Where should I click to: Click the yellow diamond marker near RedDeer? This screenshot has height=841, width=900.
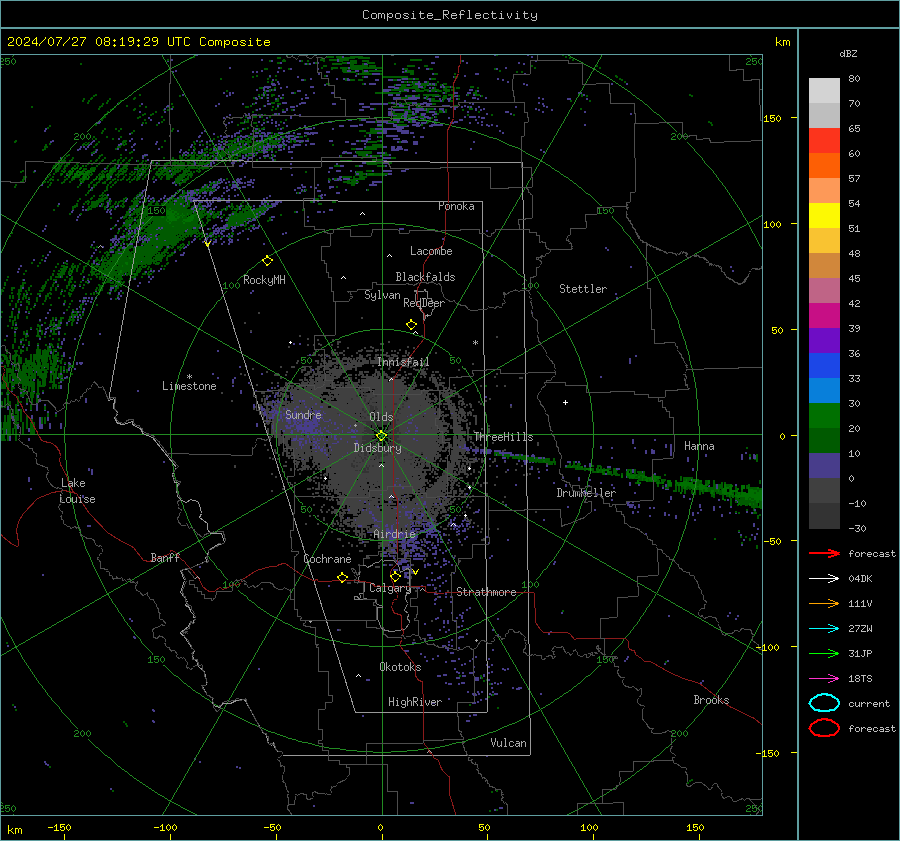tap(411, 325)
